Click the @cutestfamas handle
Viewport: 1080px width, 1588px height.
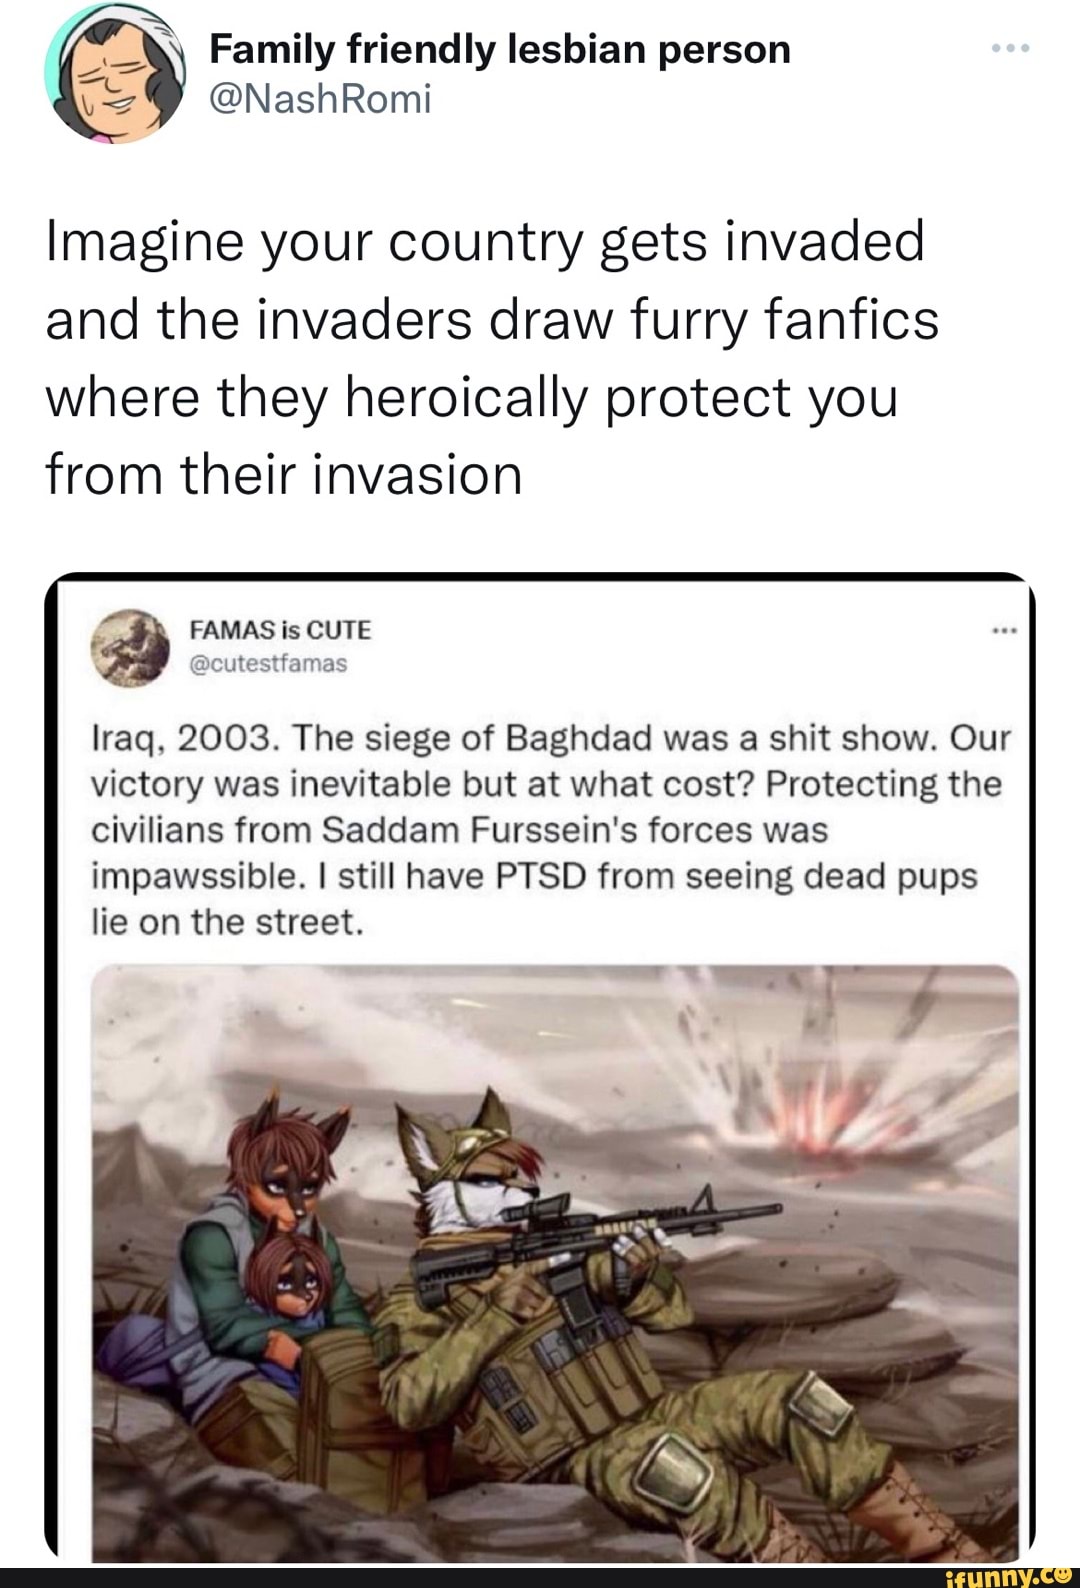(268, 663)
